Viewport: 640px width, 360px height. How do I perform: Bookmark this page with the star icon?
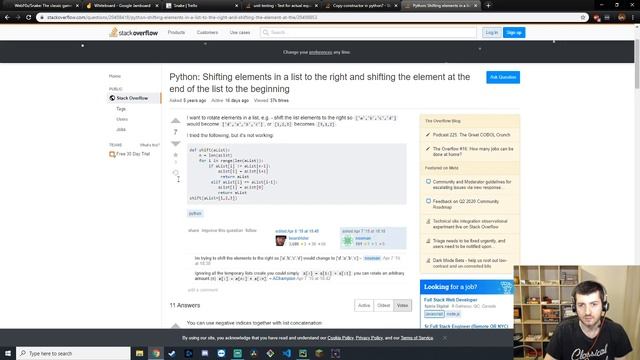coord(583,17)
